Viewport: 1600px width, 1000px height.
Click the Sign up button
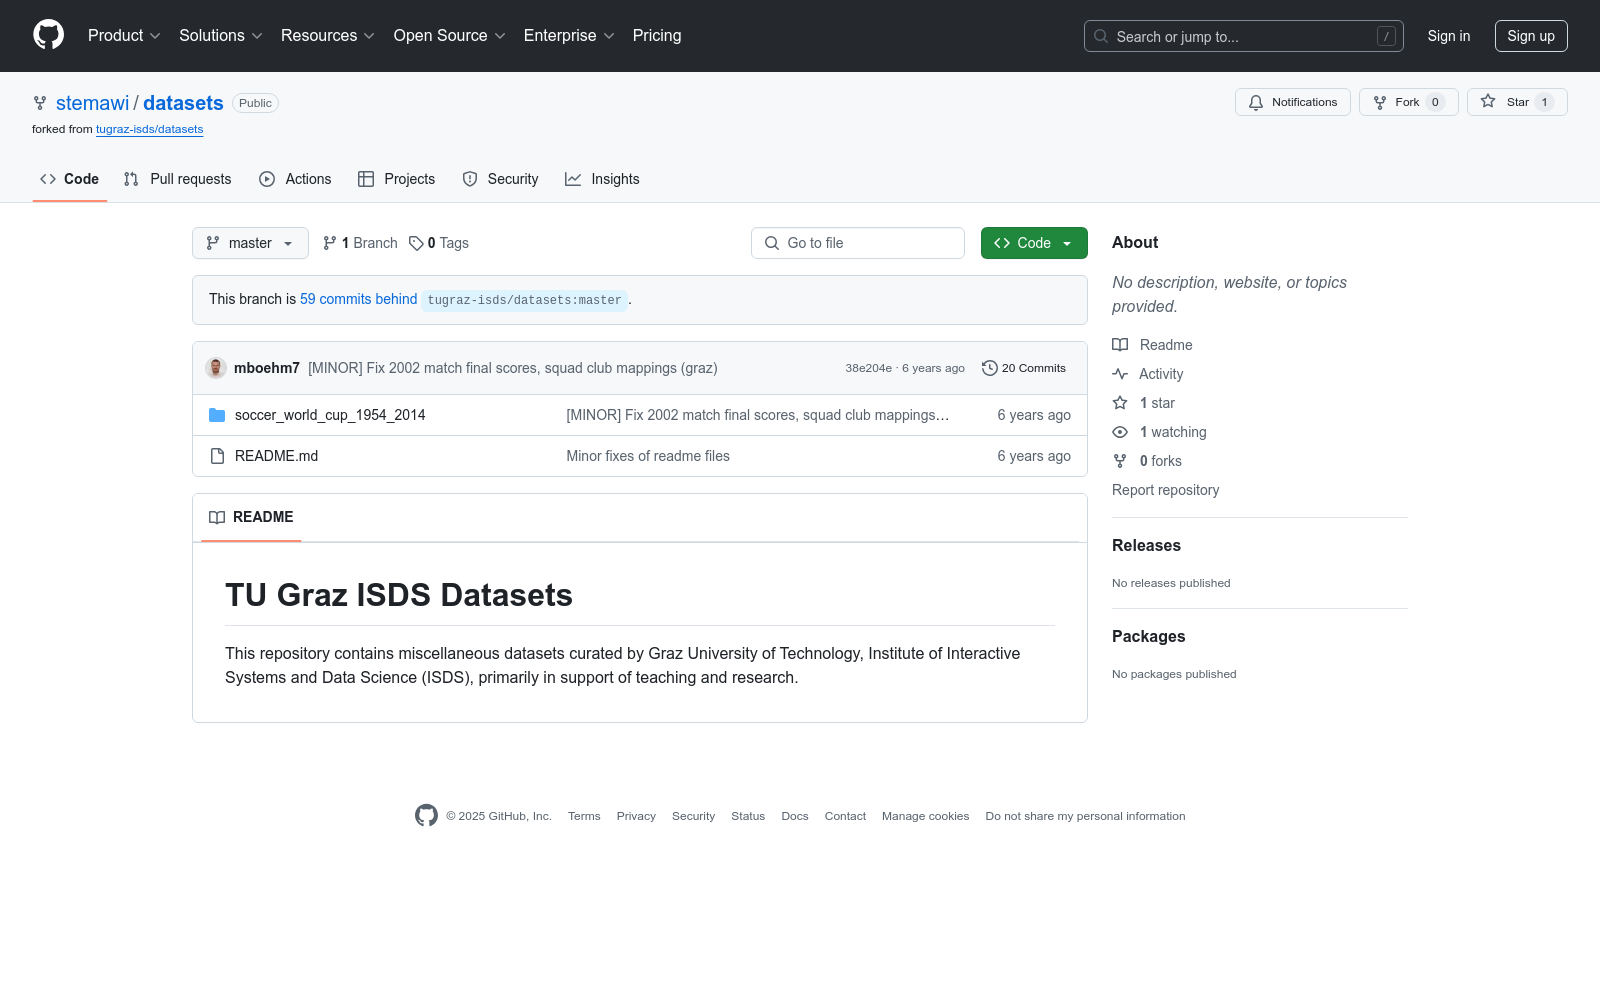pyautogui.click(x=1531, y=36)
